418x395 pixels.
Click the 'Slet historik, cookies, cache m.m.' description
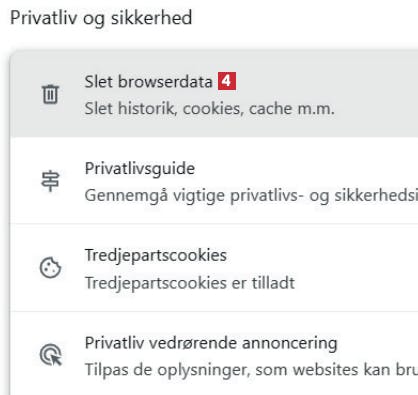pyautogui.click(x=209, y=109)
